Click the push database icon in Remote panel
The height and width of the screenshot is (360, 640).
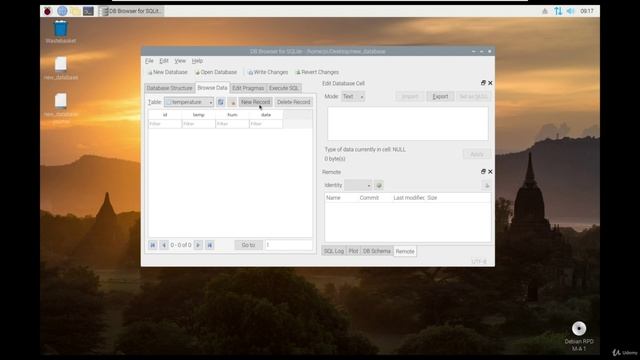coord(486,185)
